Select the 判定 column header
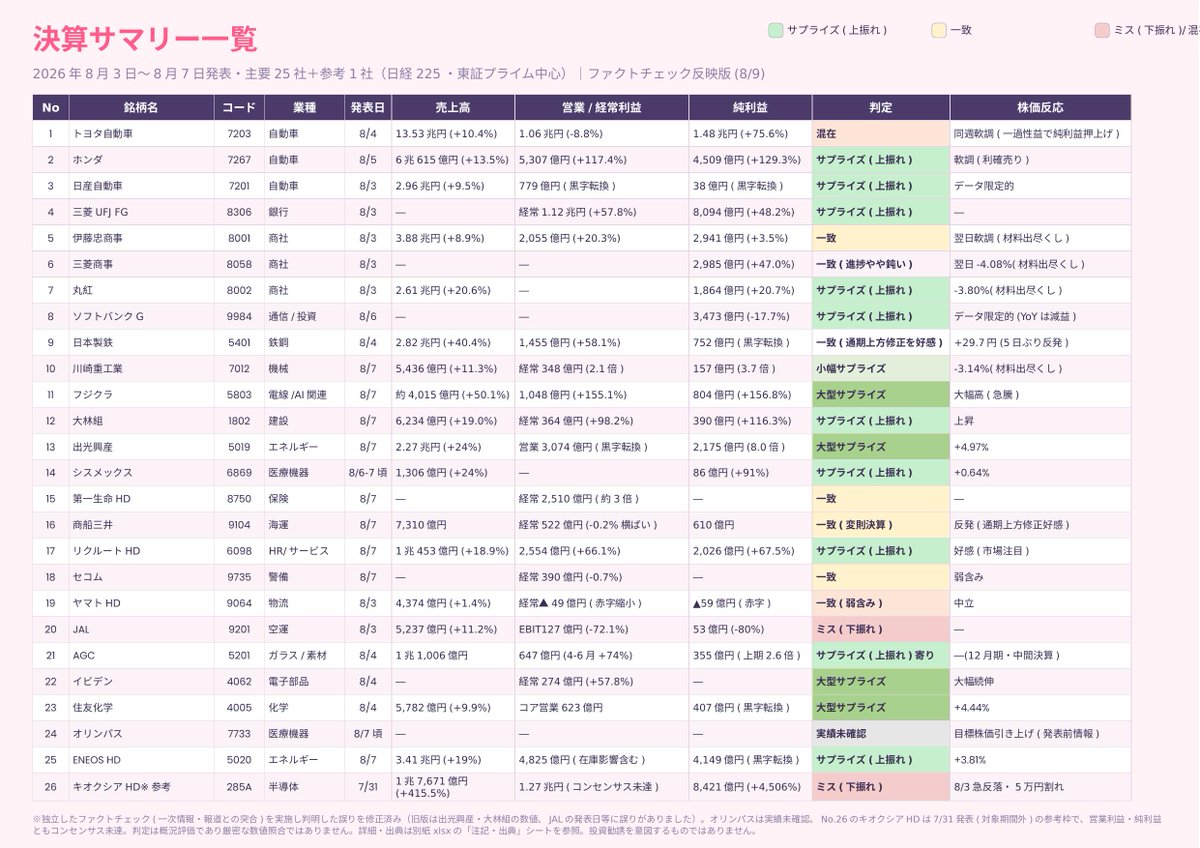The image size is (1200, 848). tap(880, 107)
